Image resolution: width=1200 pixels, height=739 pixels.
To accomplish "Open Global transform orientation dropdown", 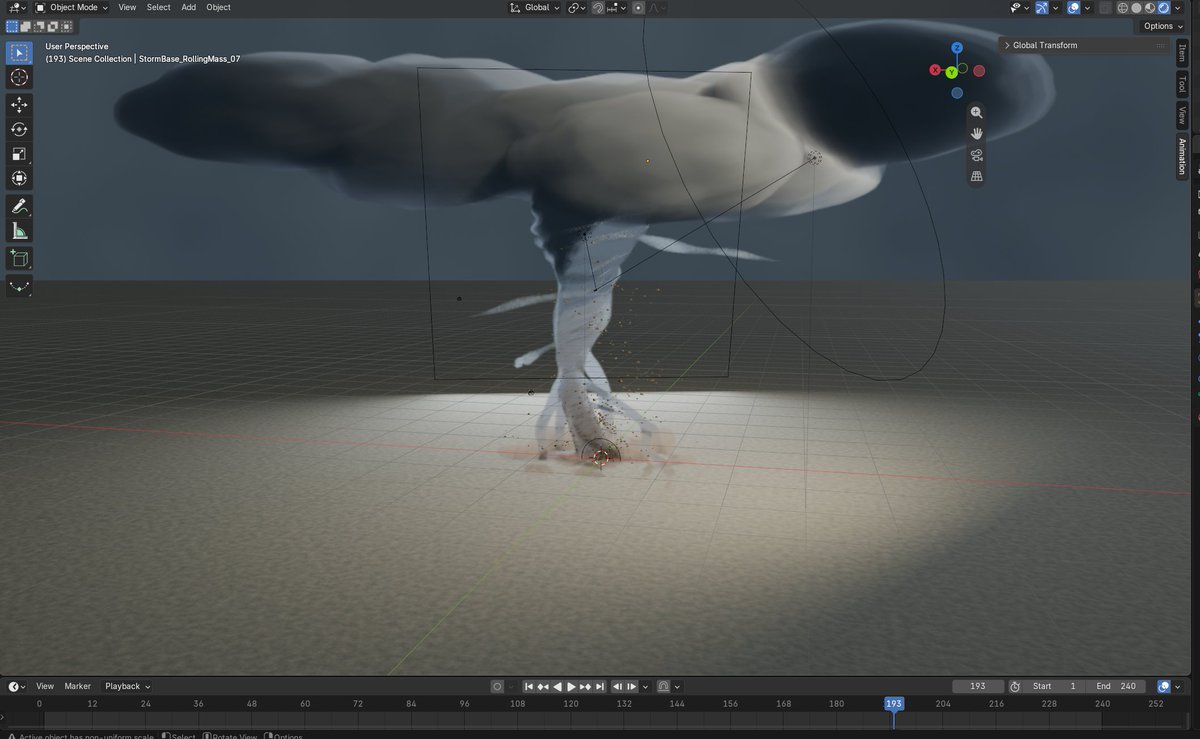I will pos(536,7).
